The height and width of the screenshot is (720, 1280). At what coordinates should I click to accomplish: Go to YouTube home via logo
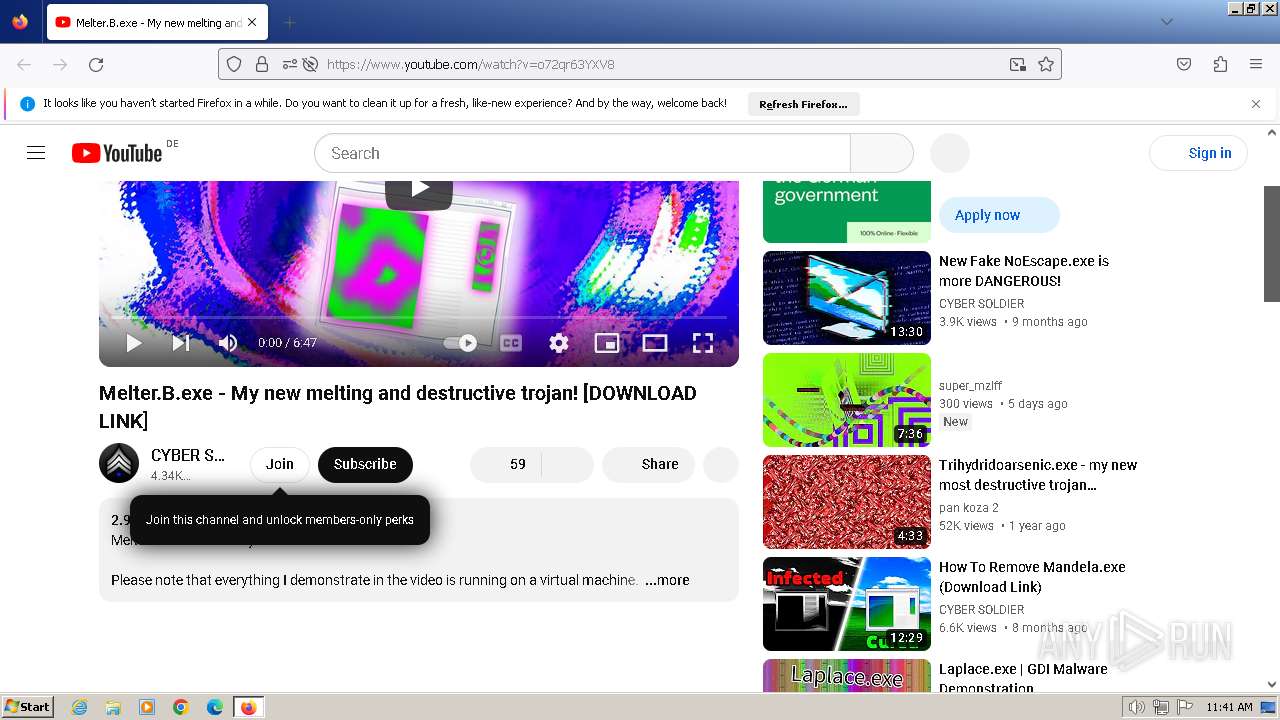(x=117, y=153)
